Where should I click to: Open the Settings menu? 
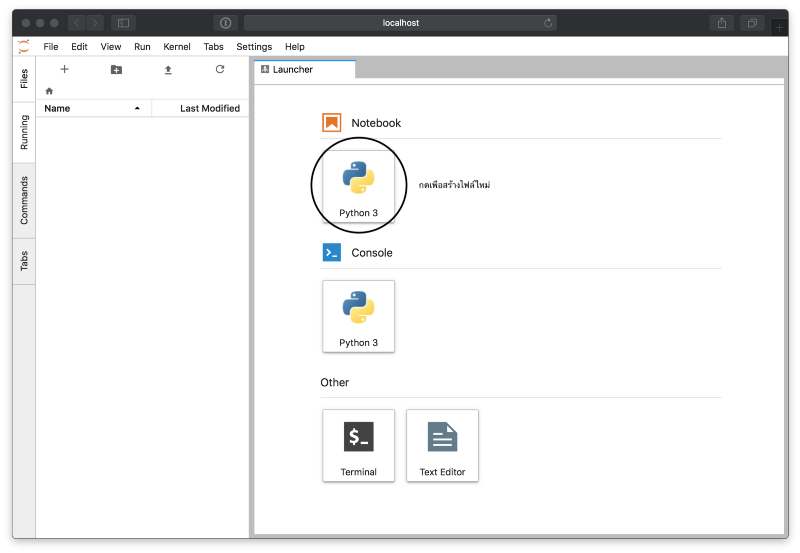[x=254, y=46]
